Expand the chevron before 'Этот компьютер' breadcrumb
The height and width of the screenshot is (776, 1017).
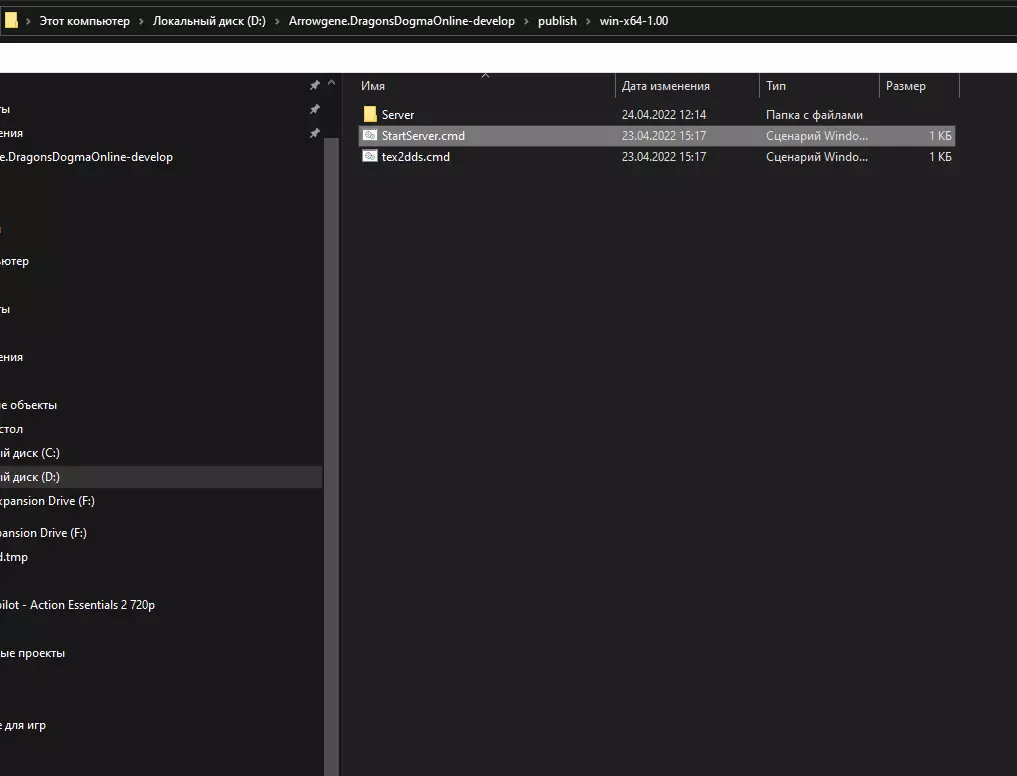[x=29, y=21]
